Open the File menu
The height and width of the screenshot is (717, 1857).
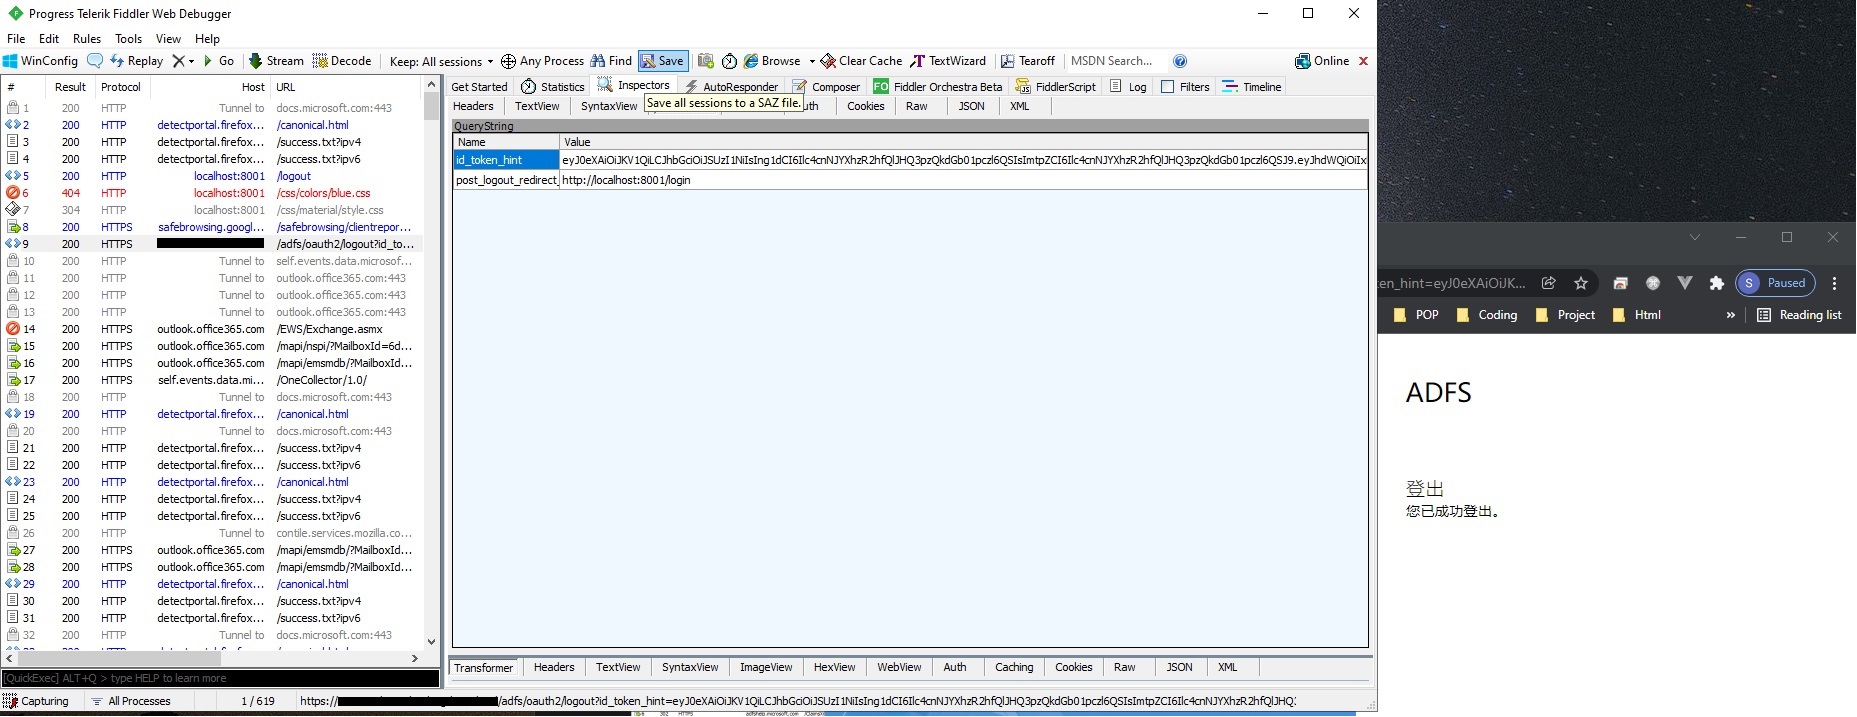click(x=16, y=39)
